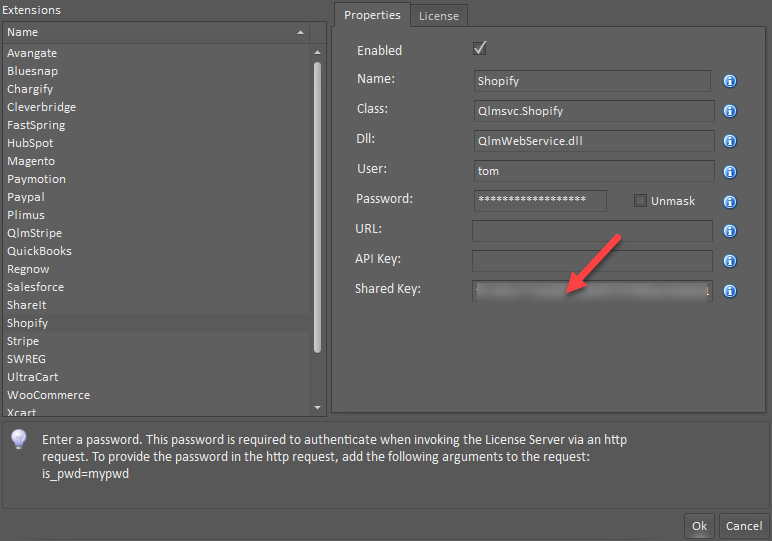
Task: Select Magento in the extensions list
Action: tap(156, 161)
